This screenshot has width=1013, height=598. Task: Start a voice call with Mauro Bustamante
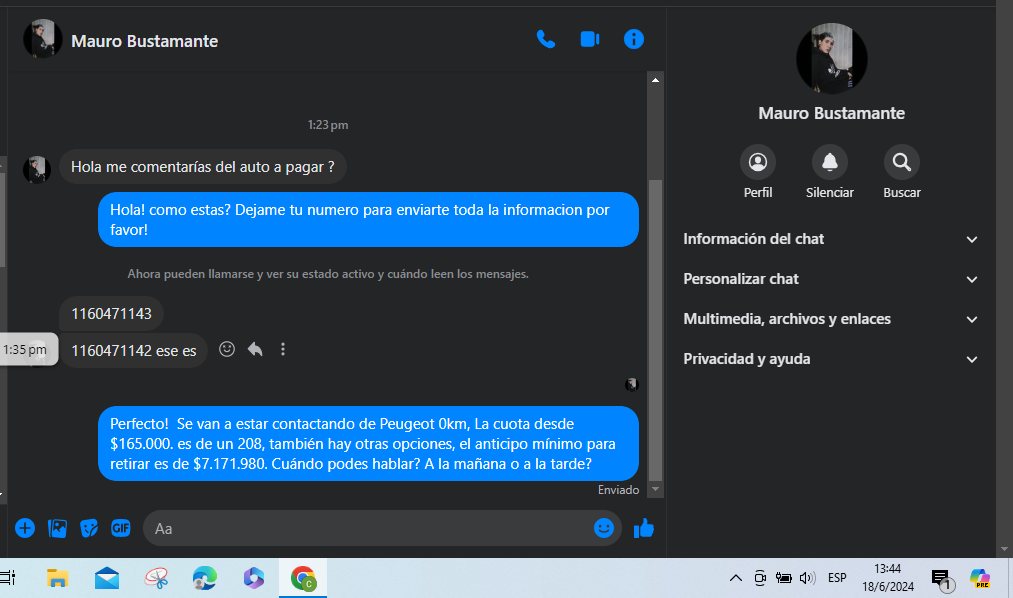pyautogui.click(x=546, y=39)
